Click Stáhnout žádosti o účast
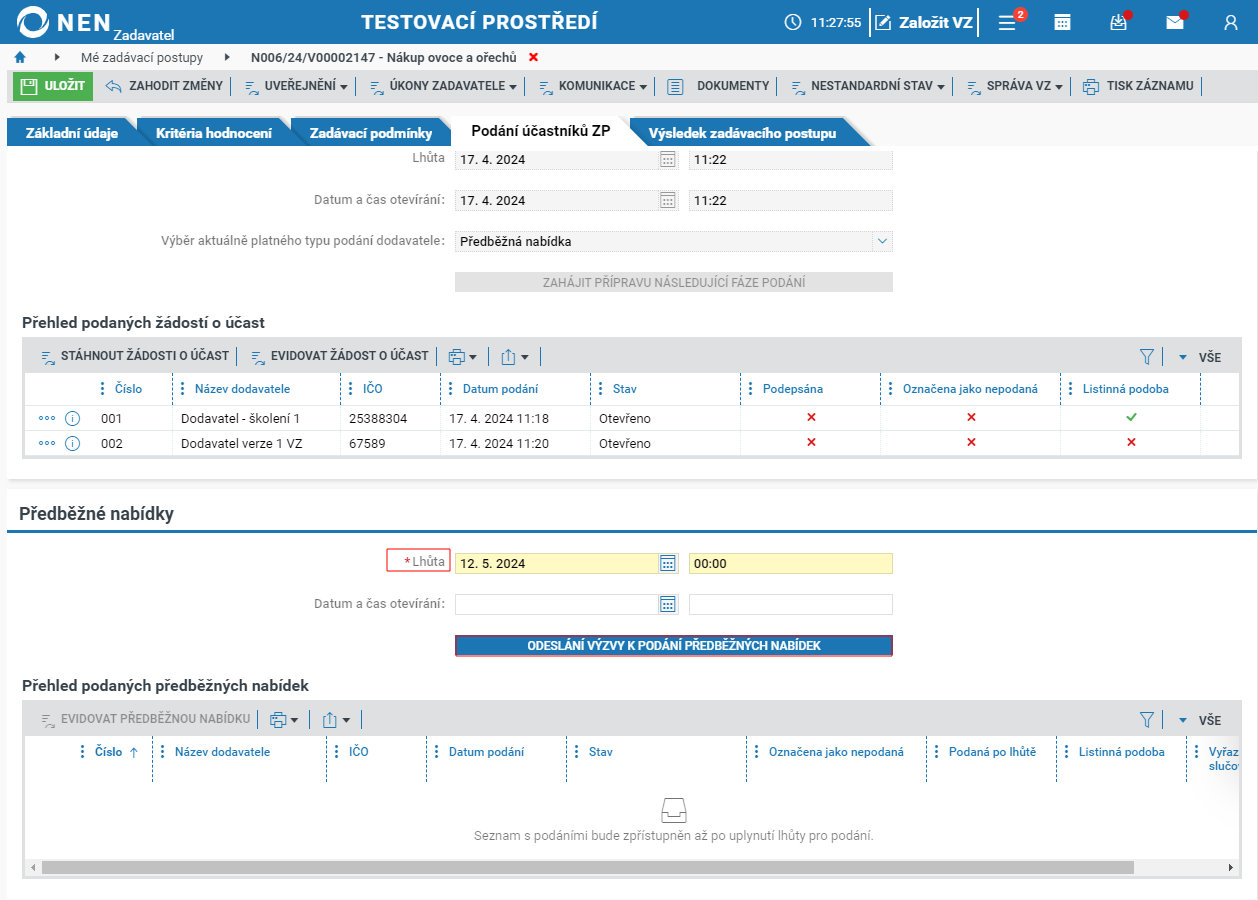This screenshot has height=900, width=1258. click(x=135, y=356)
